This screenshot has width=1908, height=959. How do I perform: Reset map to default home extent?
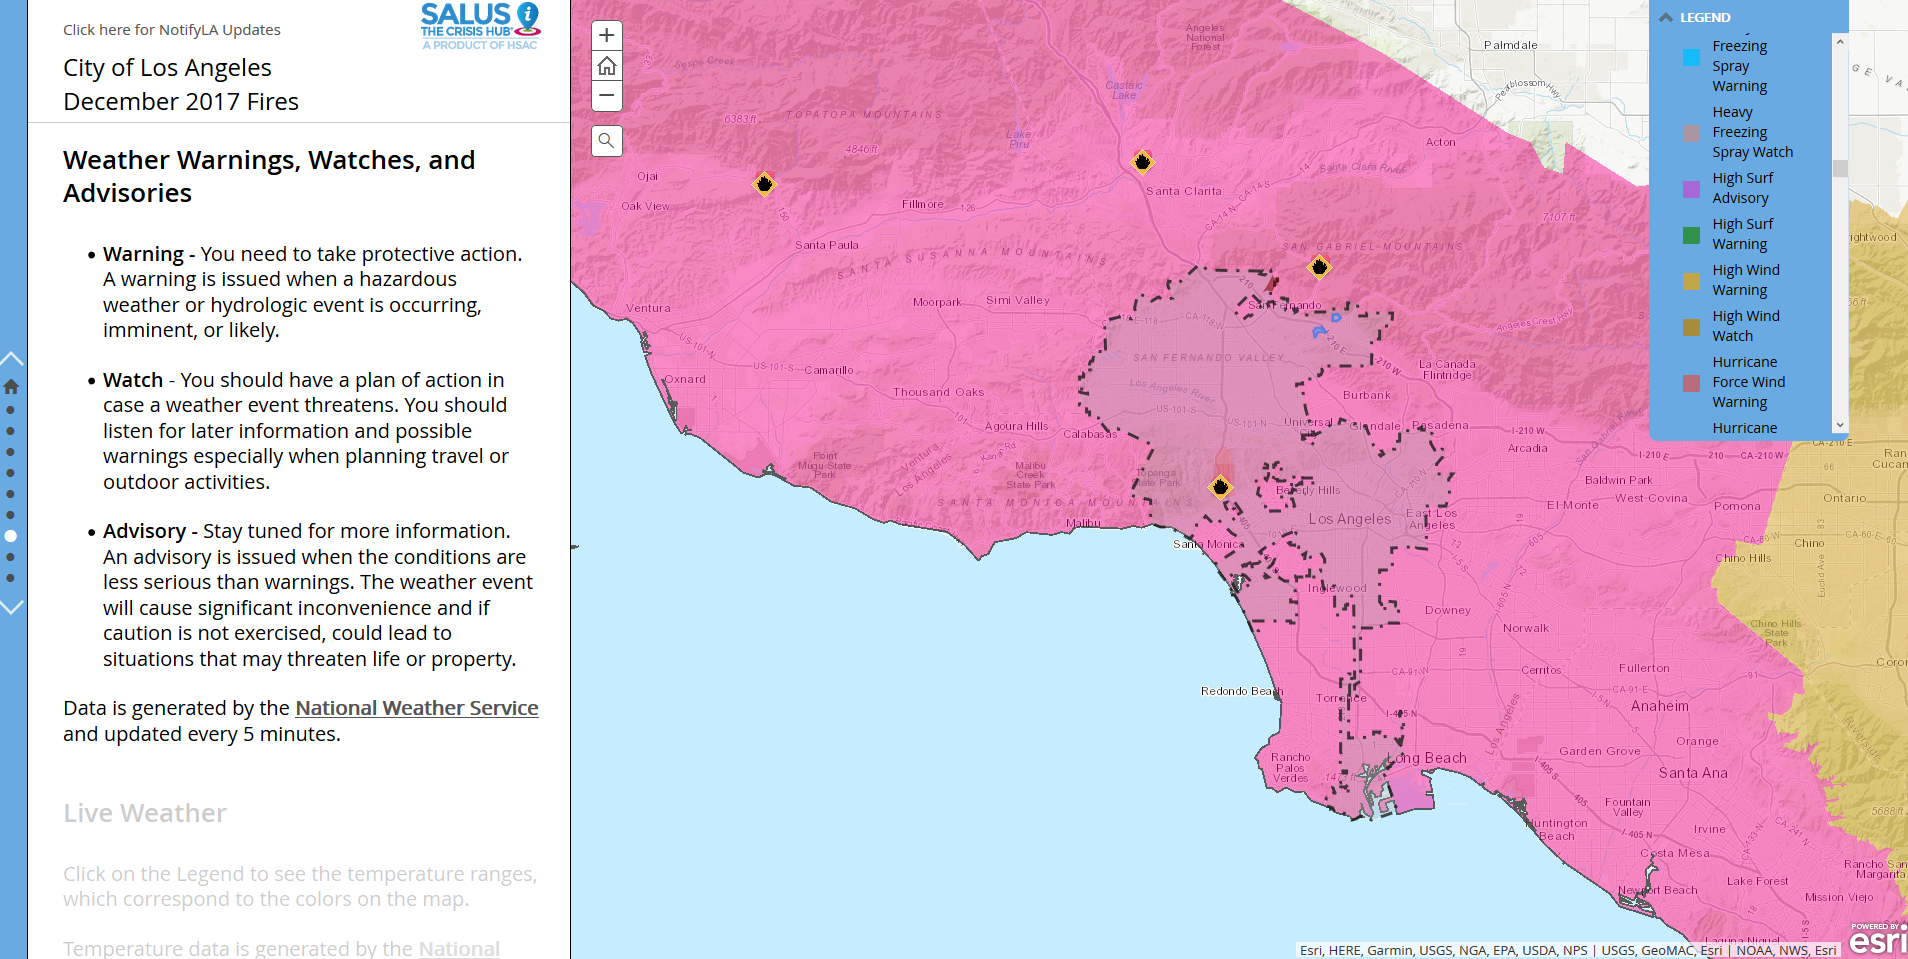point(607,66)
